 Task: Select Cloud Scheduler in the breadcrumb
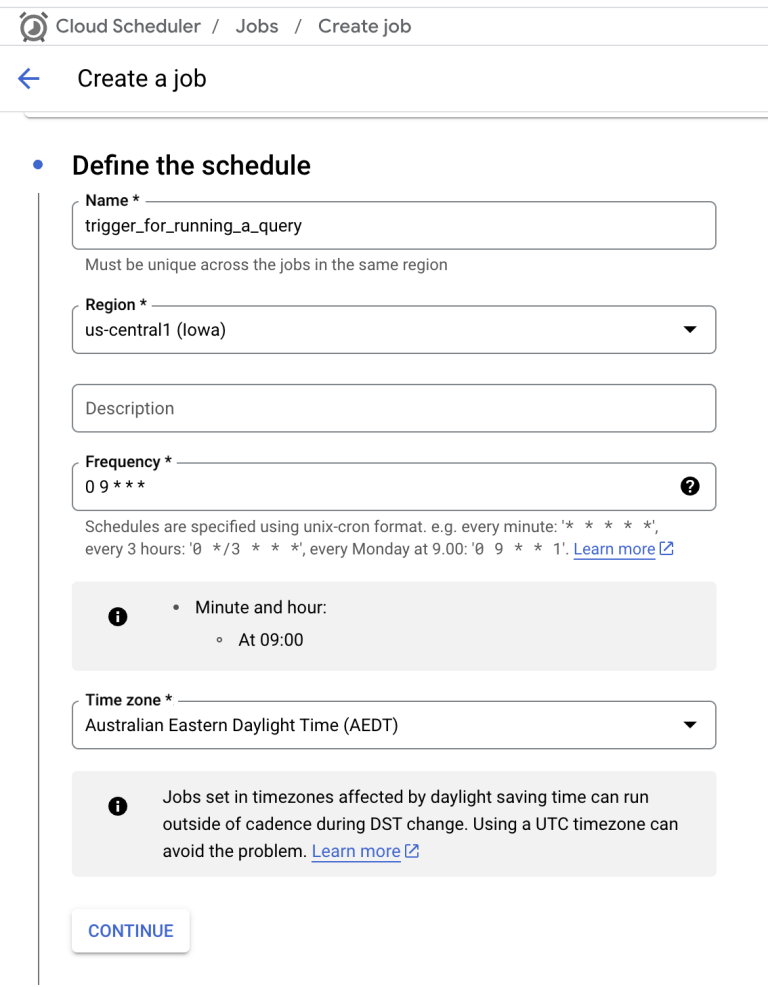pos(125,26)
